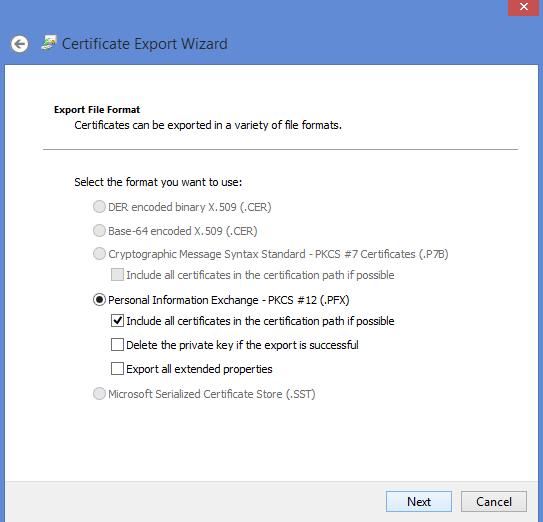Click the Certificate Export Wizard title text

pos(145,44)
